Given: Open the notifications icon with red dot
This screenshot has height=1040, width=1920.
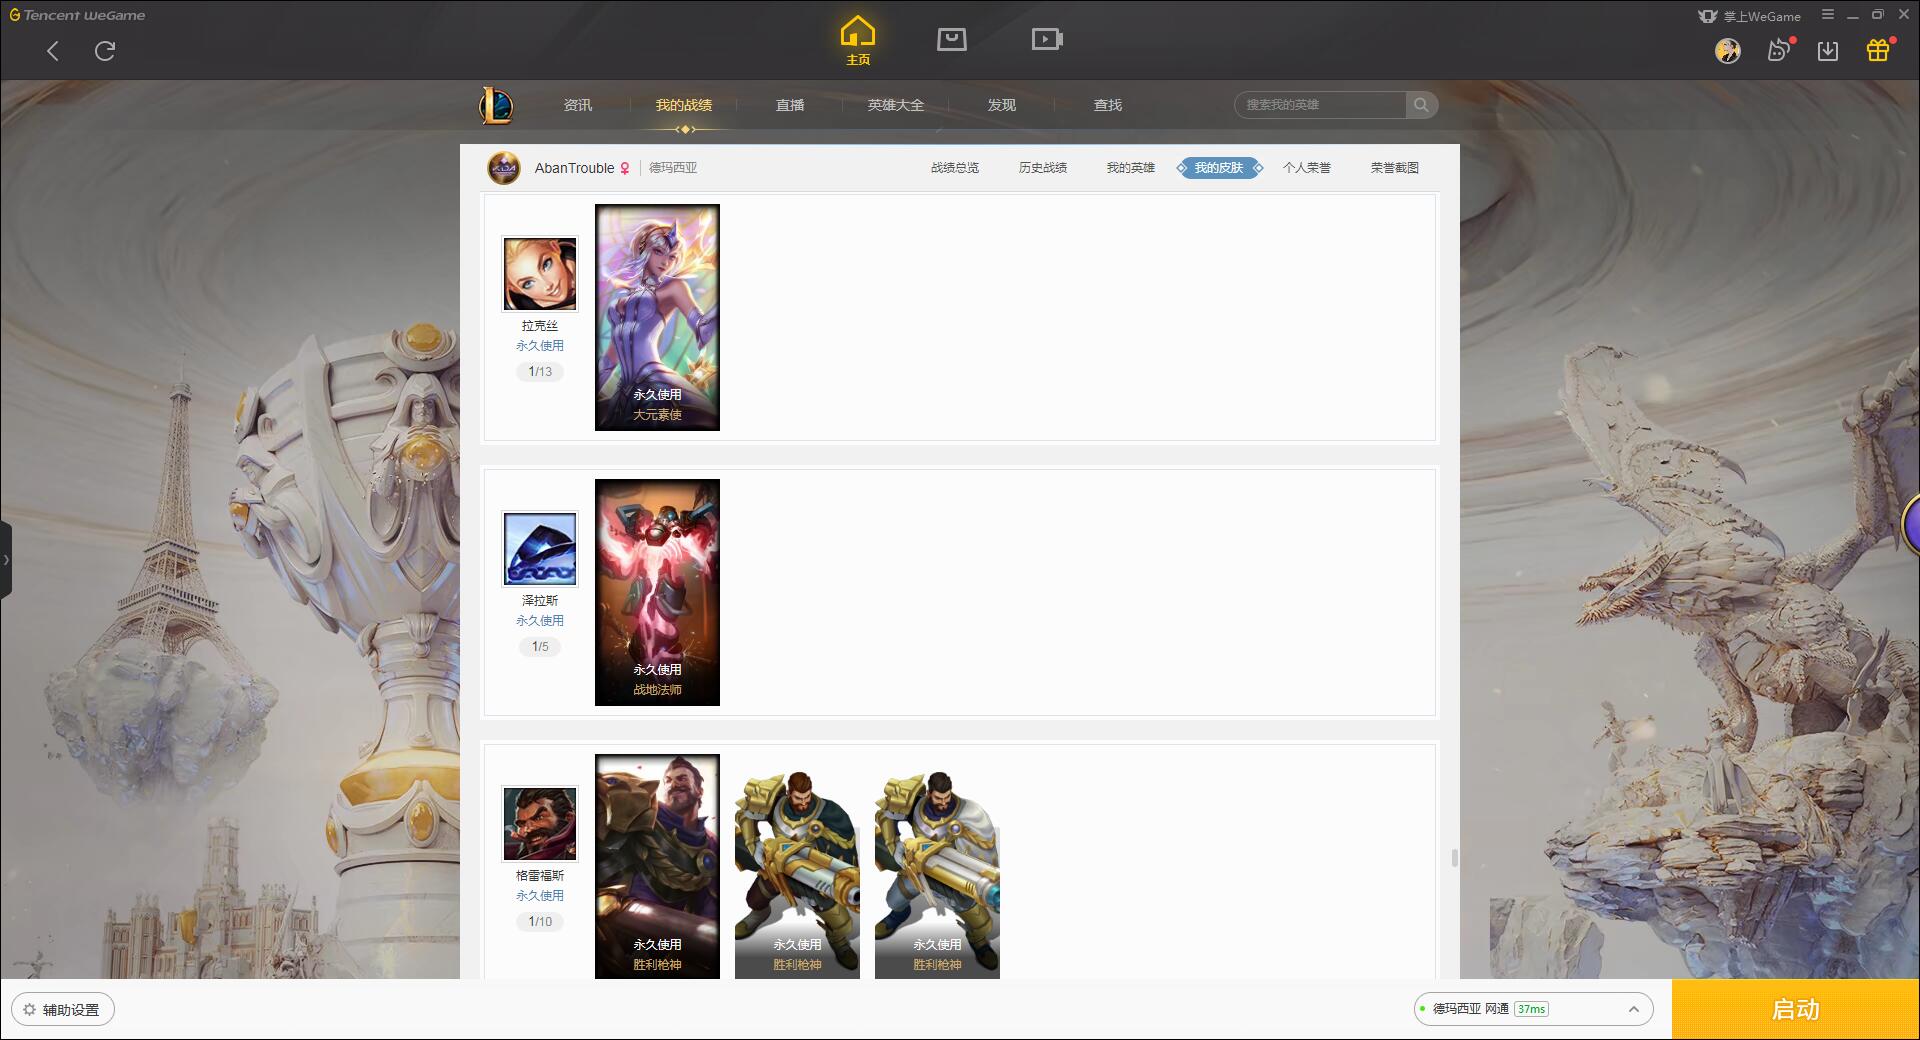Looking at the screenshot, I should pos(1779,50).
